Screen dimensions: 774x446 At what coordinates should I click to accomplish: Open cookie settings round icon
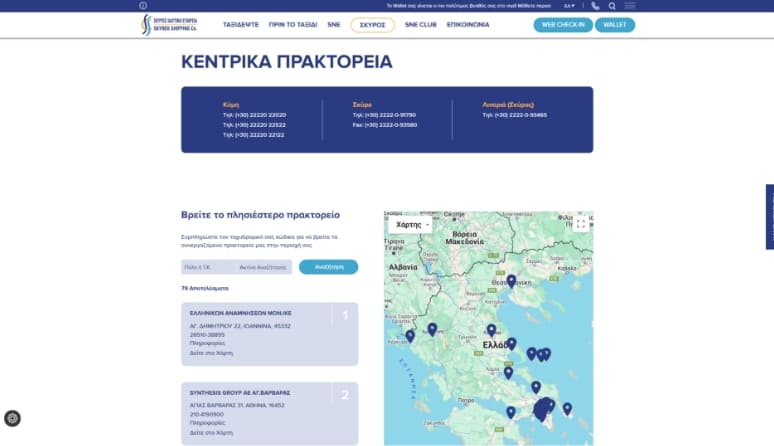click(12, 418)
